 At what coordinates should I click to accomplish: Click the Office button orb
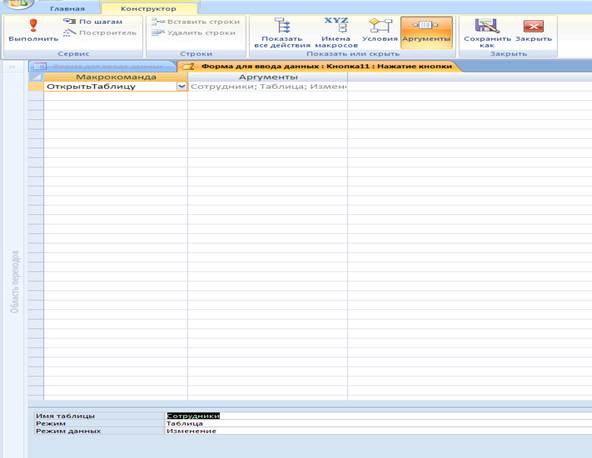tap(17, 4)
